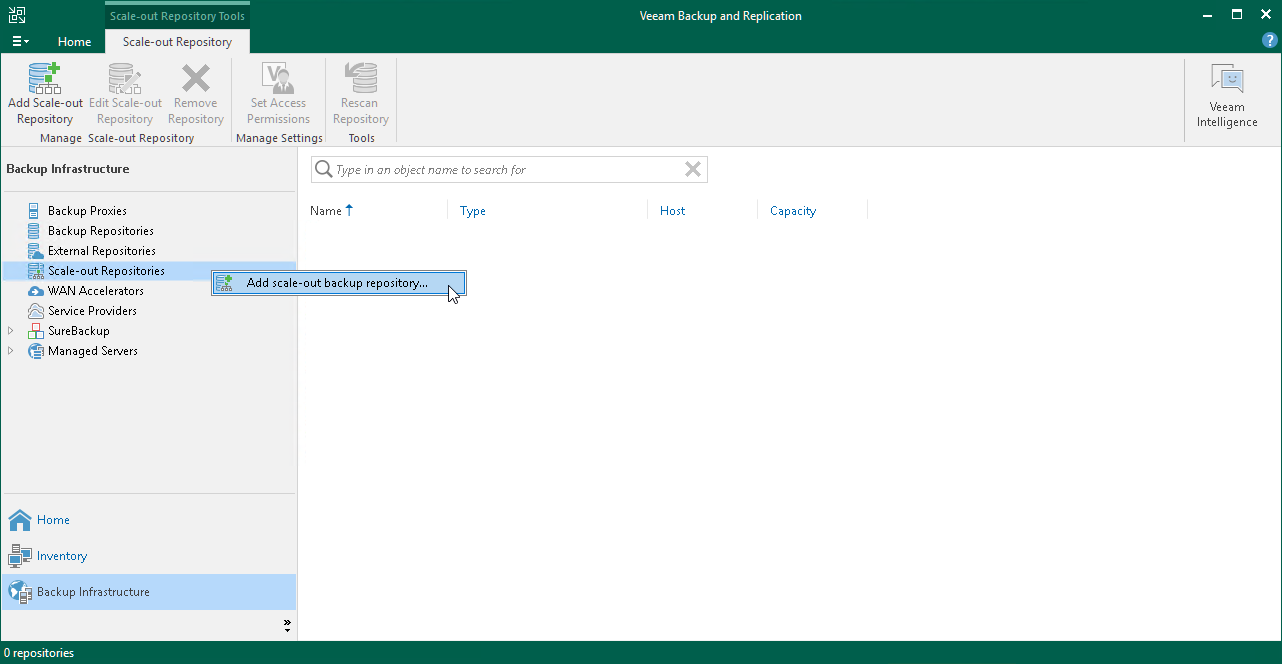Viewport: 1282px width, 664px height.
Task: Select Service Providers node
Action: coord(92,311)
